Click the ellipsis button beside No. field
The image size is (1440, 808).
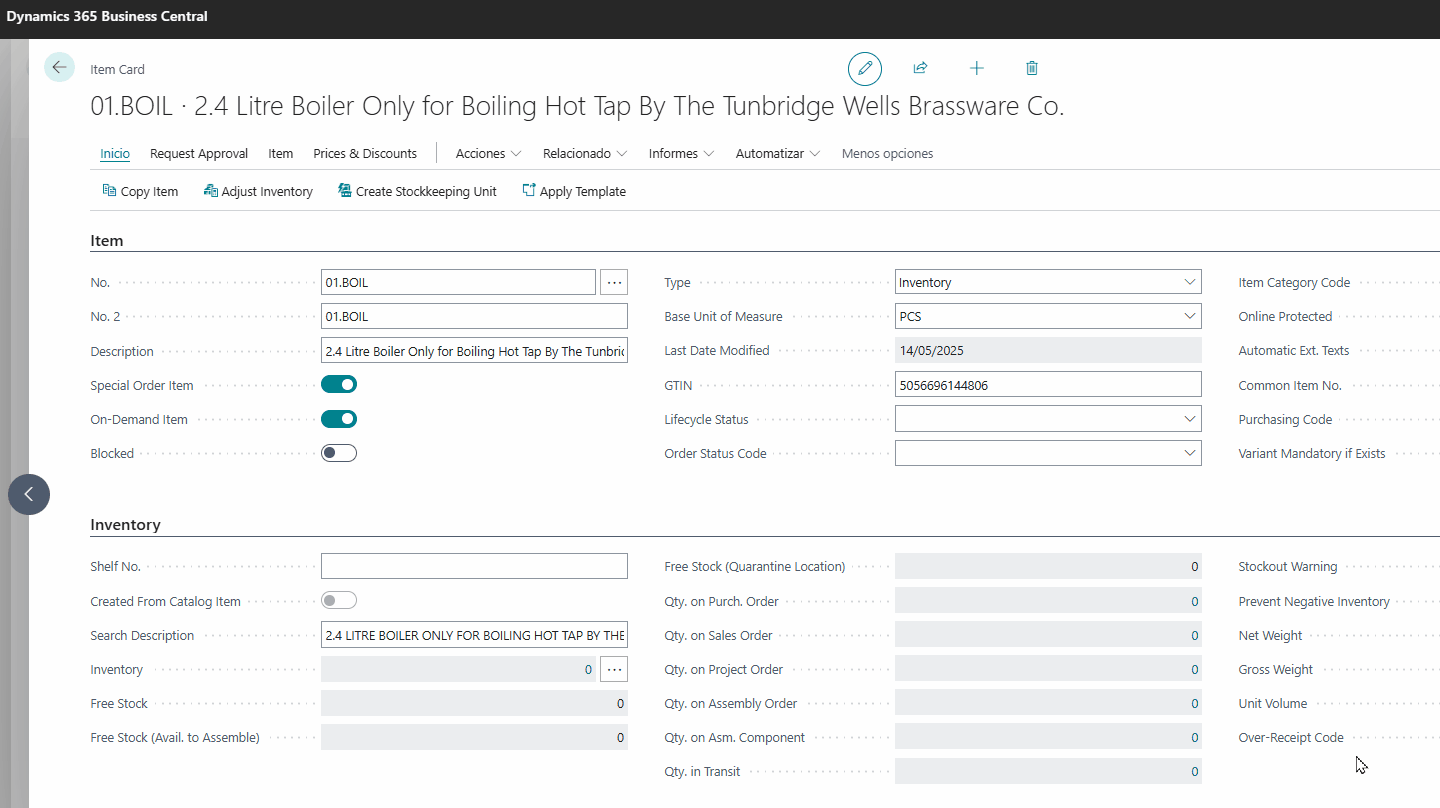[614, 283]
